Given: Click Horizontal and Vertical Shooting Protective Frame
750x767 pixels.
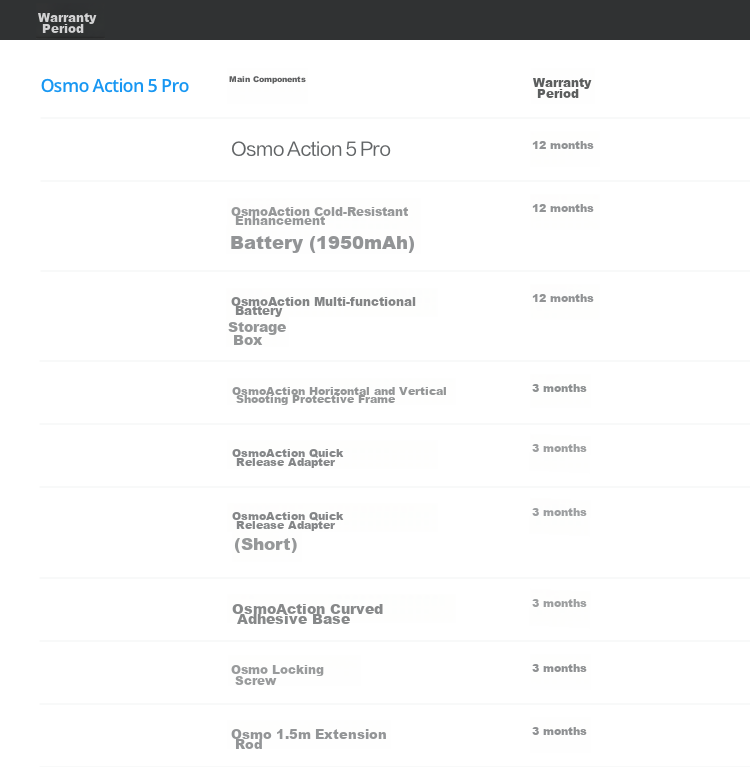Looking at the screenshot, I should [339, 395].
